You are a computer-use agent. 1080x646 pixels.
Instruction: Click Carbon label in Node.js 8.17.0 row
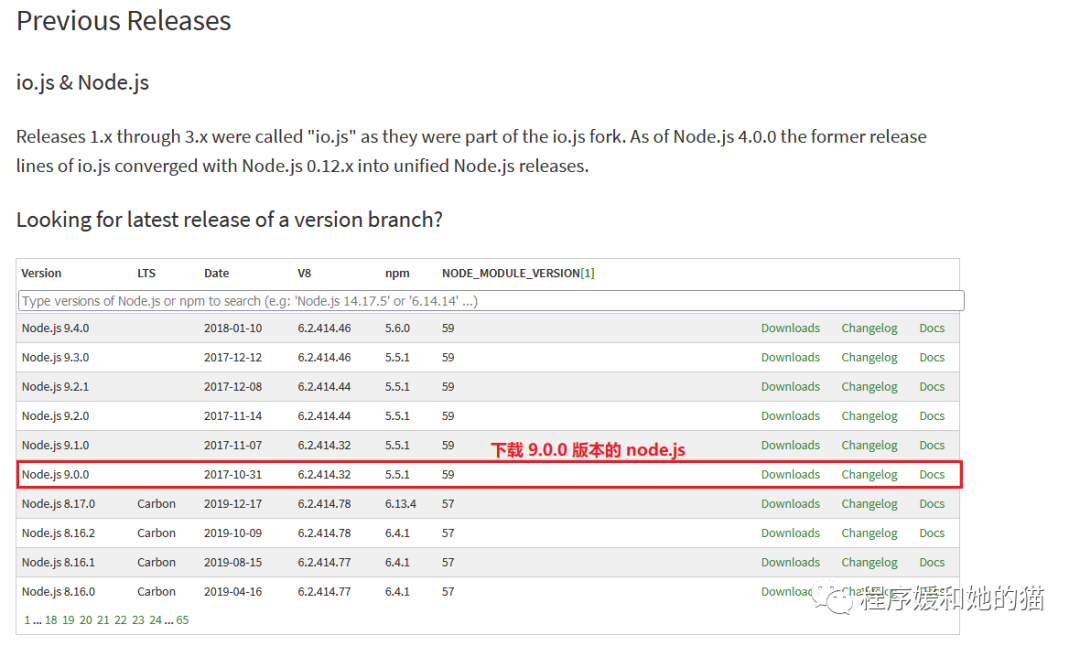click(156, 504)
